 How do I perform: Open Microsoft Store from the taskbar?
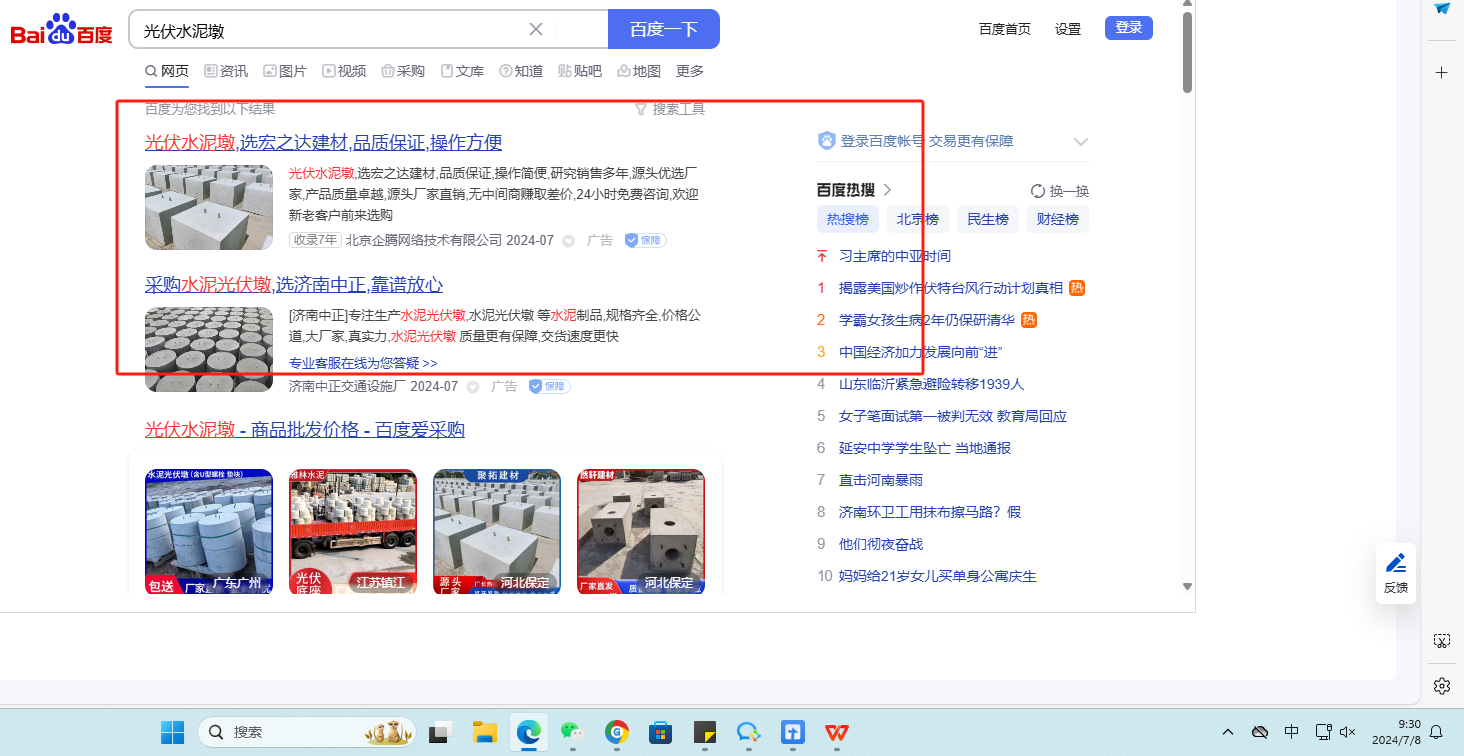(x=660, y=733)
